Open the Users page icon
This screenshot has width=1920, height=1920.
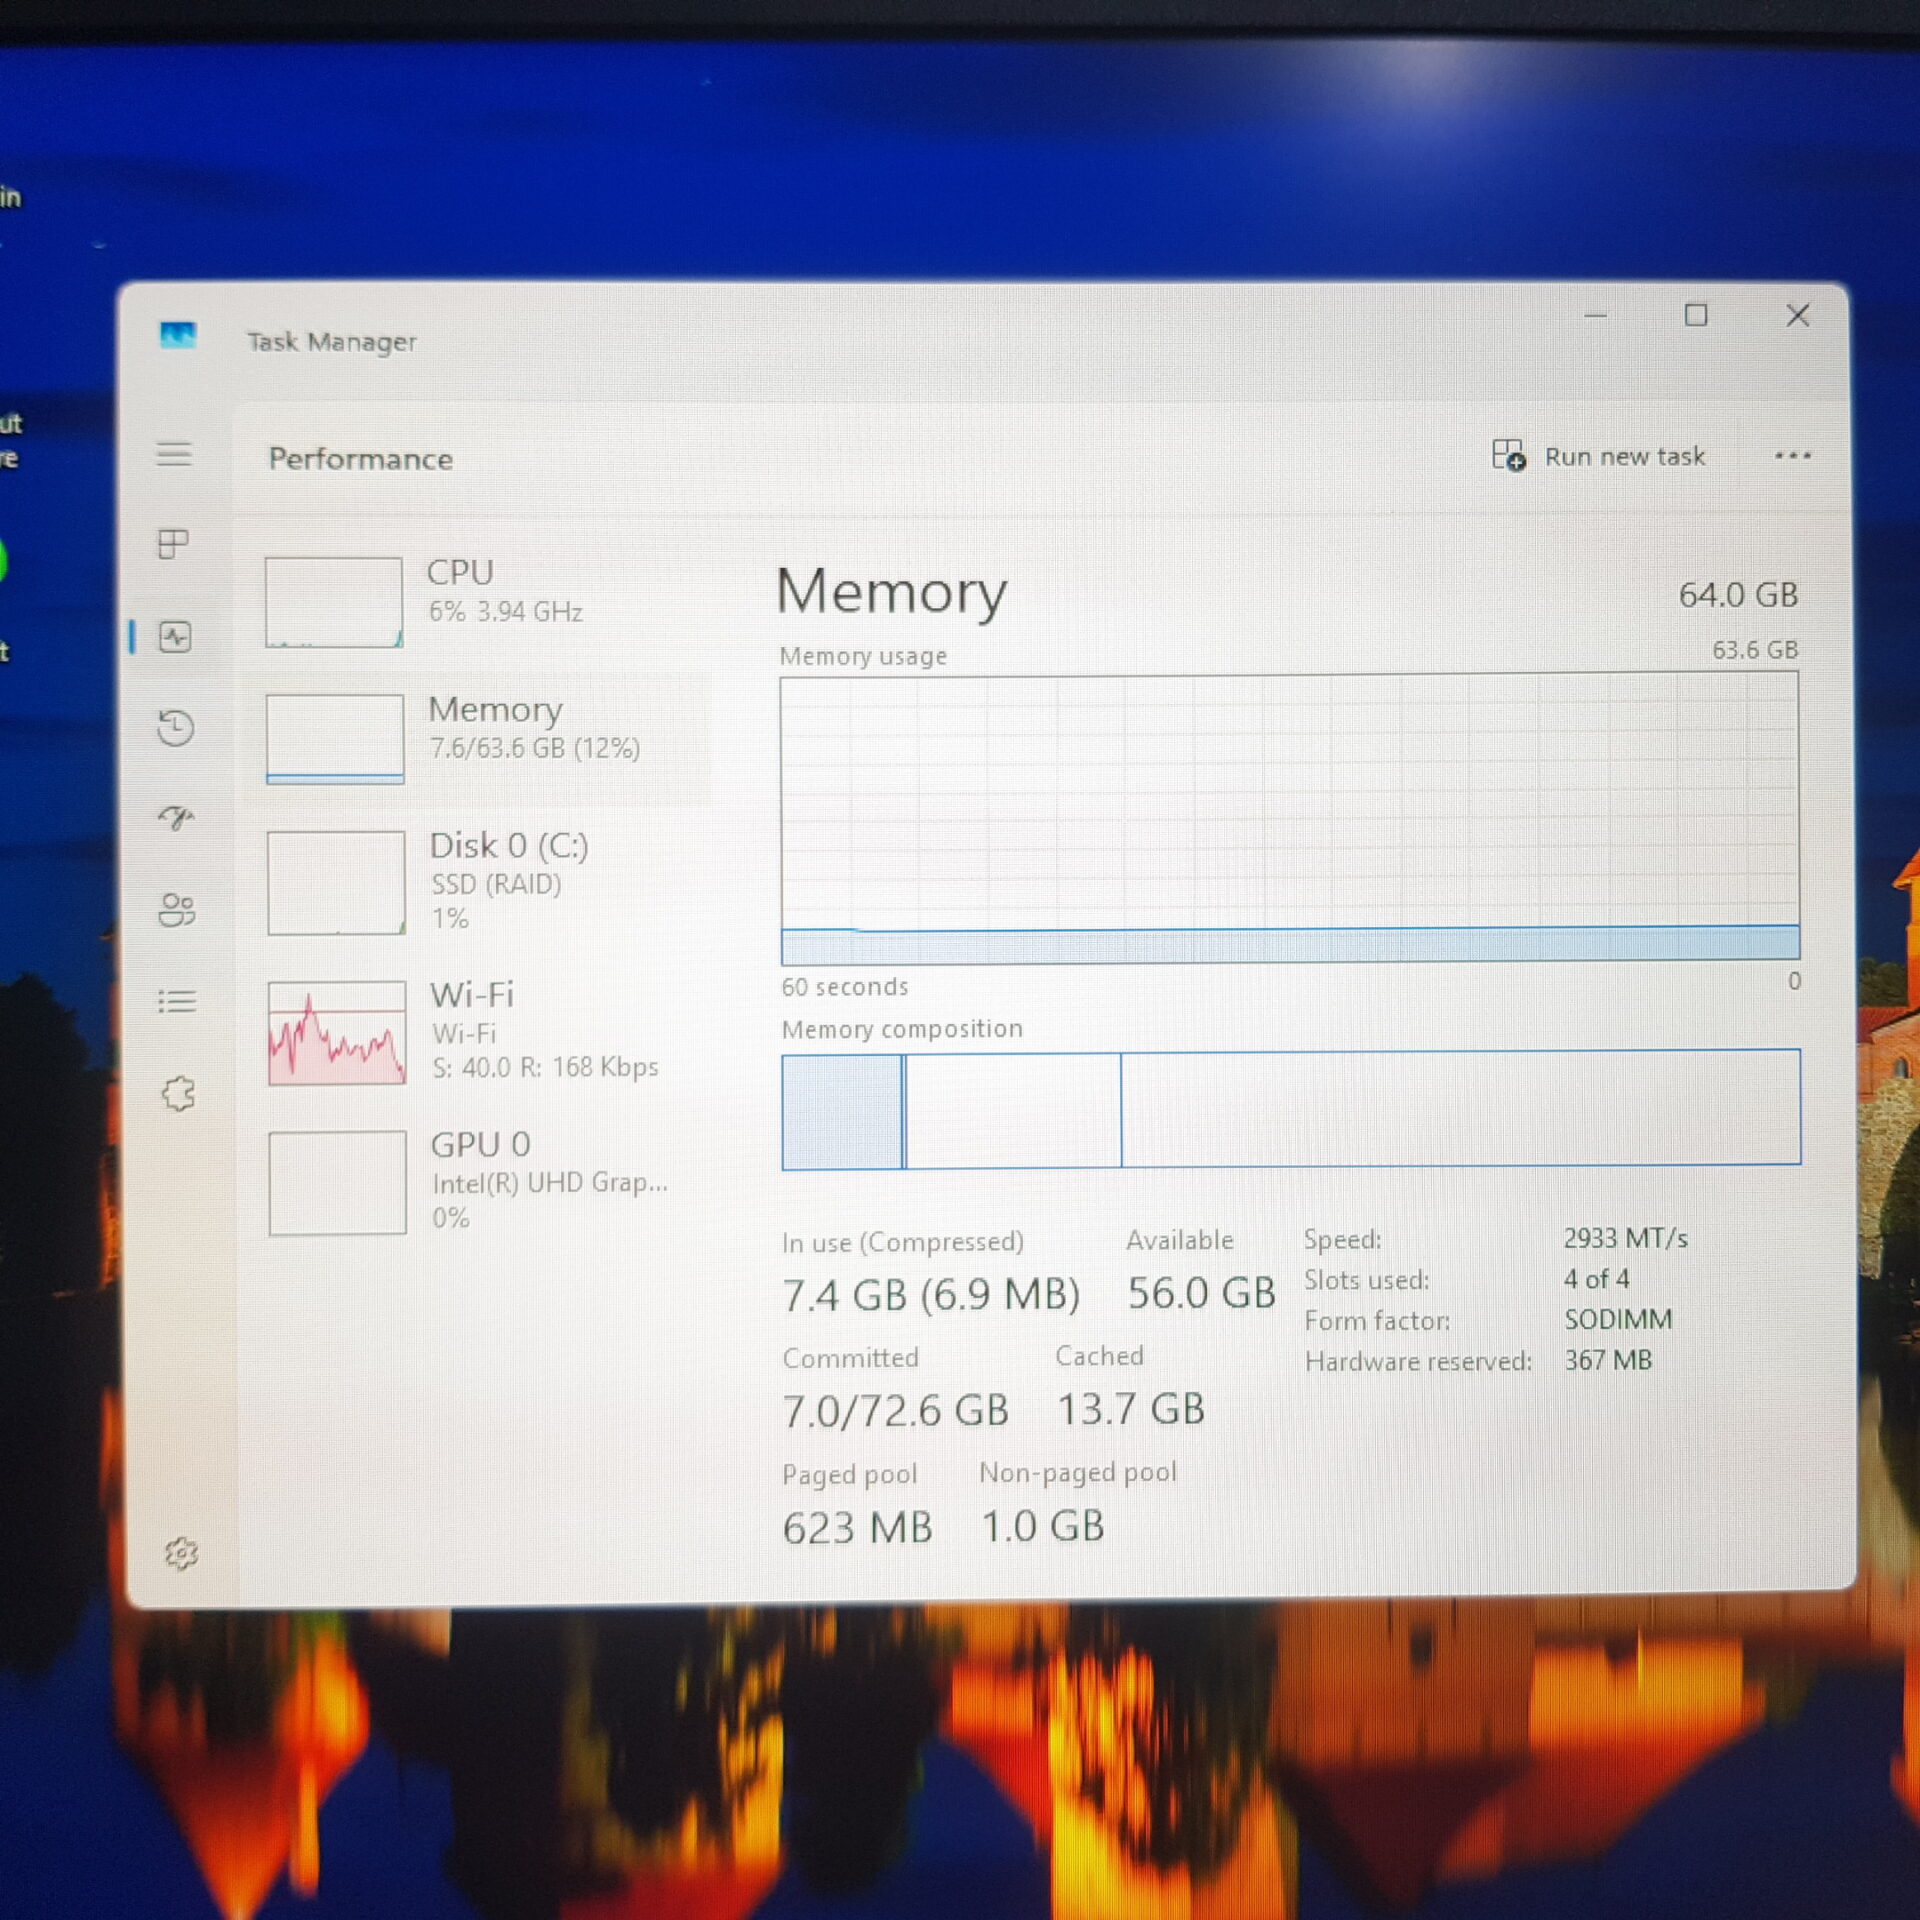pos(177,909)
